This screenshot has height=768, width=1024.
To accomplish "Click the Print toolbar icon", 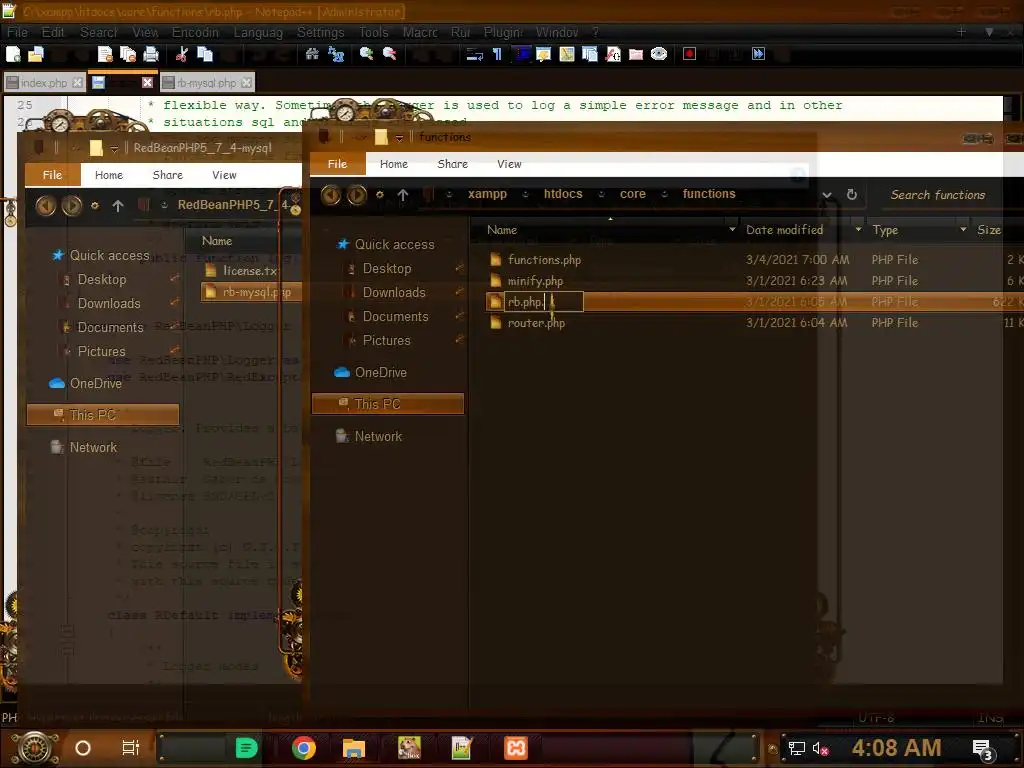I will (151, 54).
